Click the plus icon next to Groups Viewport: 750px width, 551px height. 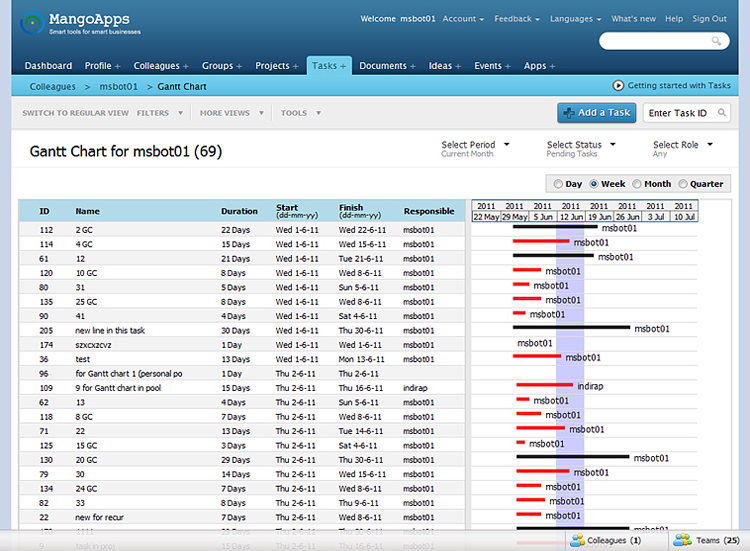239,66
